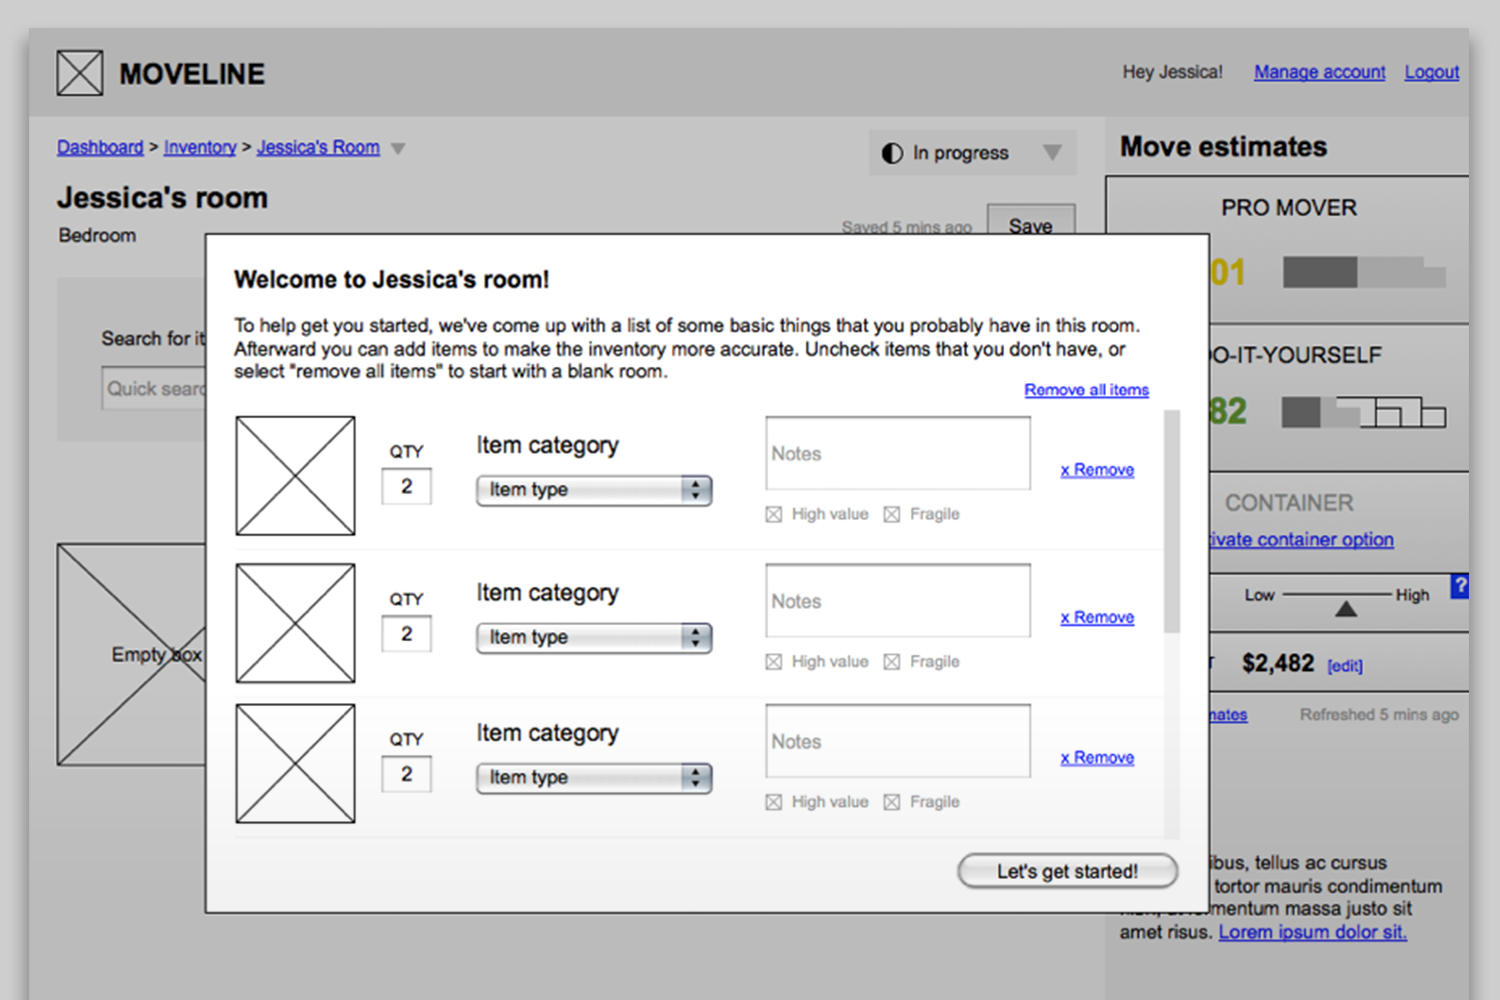Click the Empty box placeholder behind the dialog
The image size is (1500, 1000).
point(131,655)
